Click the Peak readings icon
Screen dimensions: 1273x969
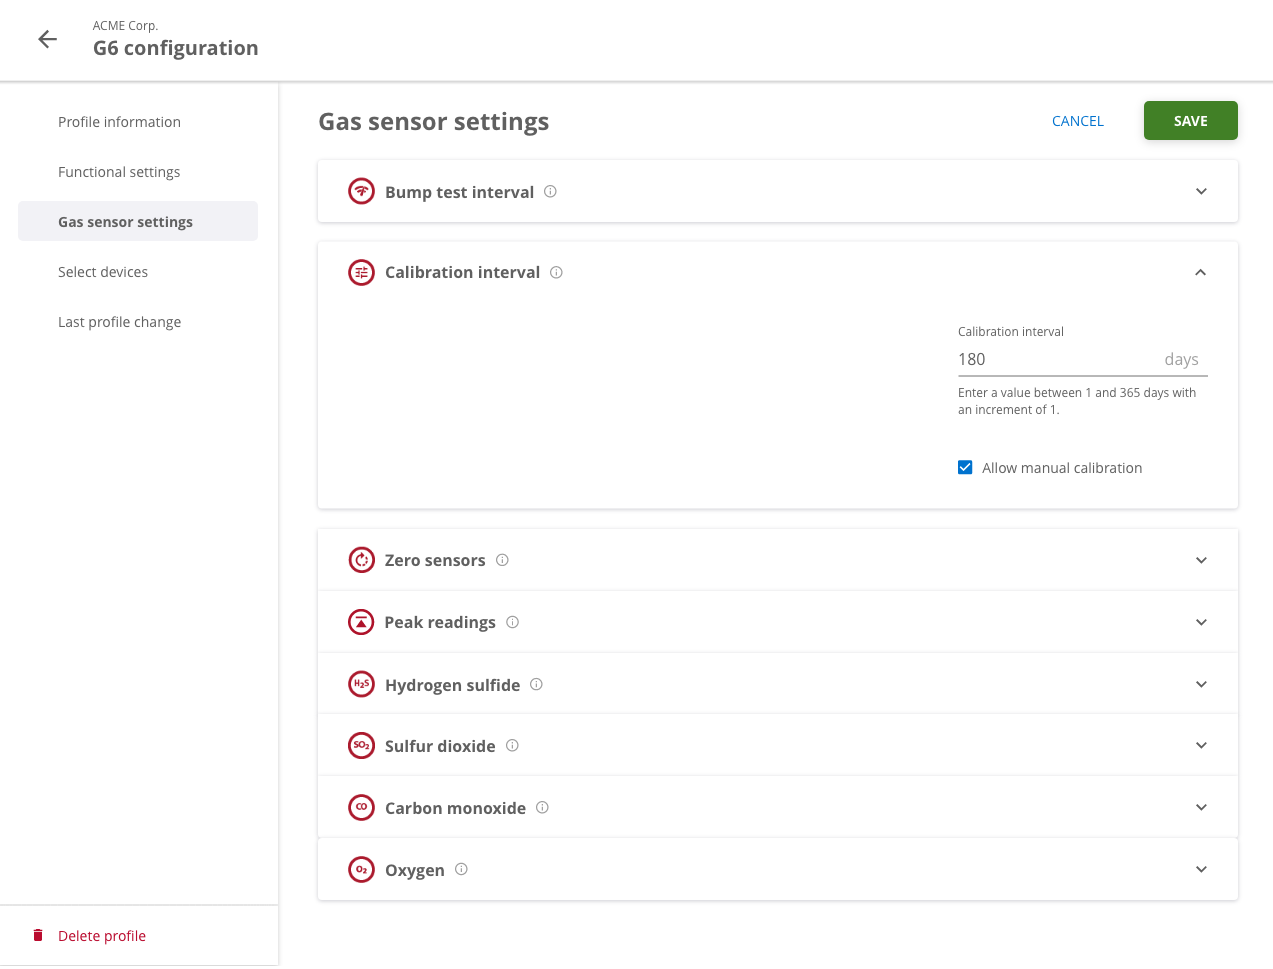(x=361, y=622)
